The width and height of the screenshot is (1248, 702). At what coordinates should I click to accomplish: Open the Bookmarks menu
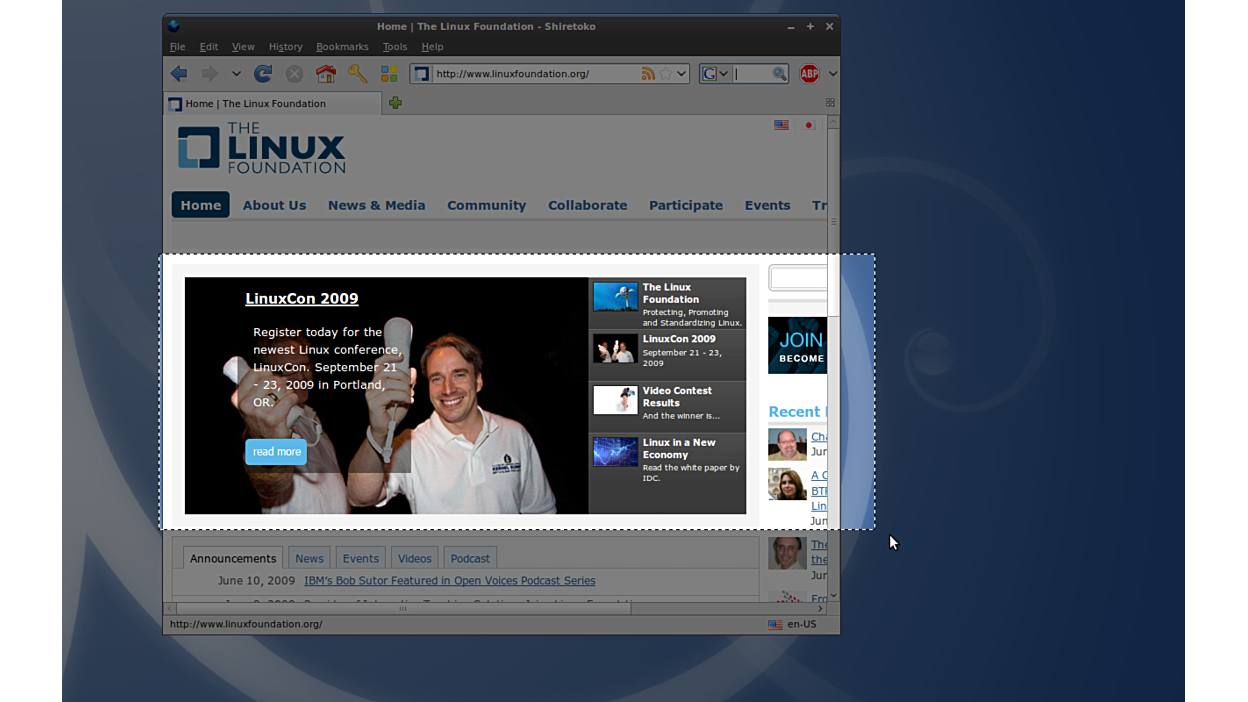pos(342,47)
